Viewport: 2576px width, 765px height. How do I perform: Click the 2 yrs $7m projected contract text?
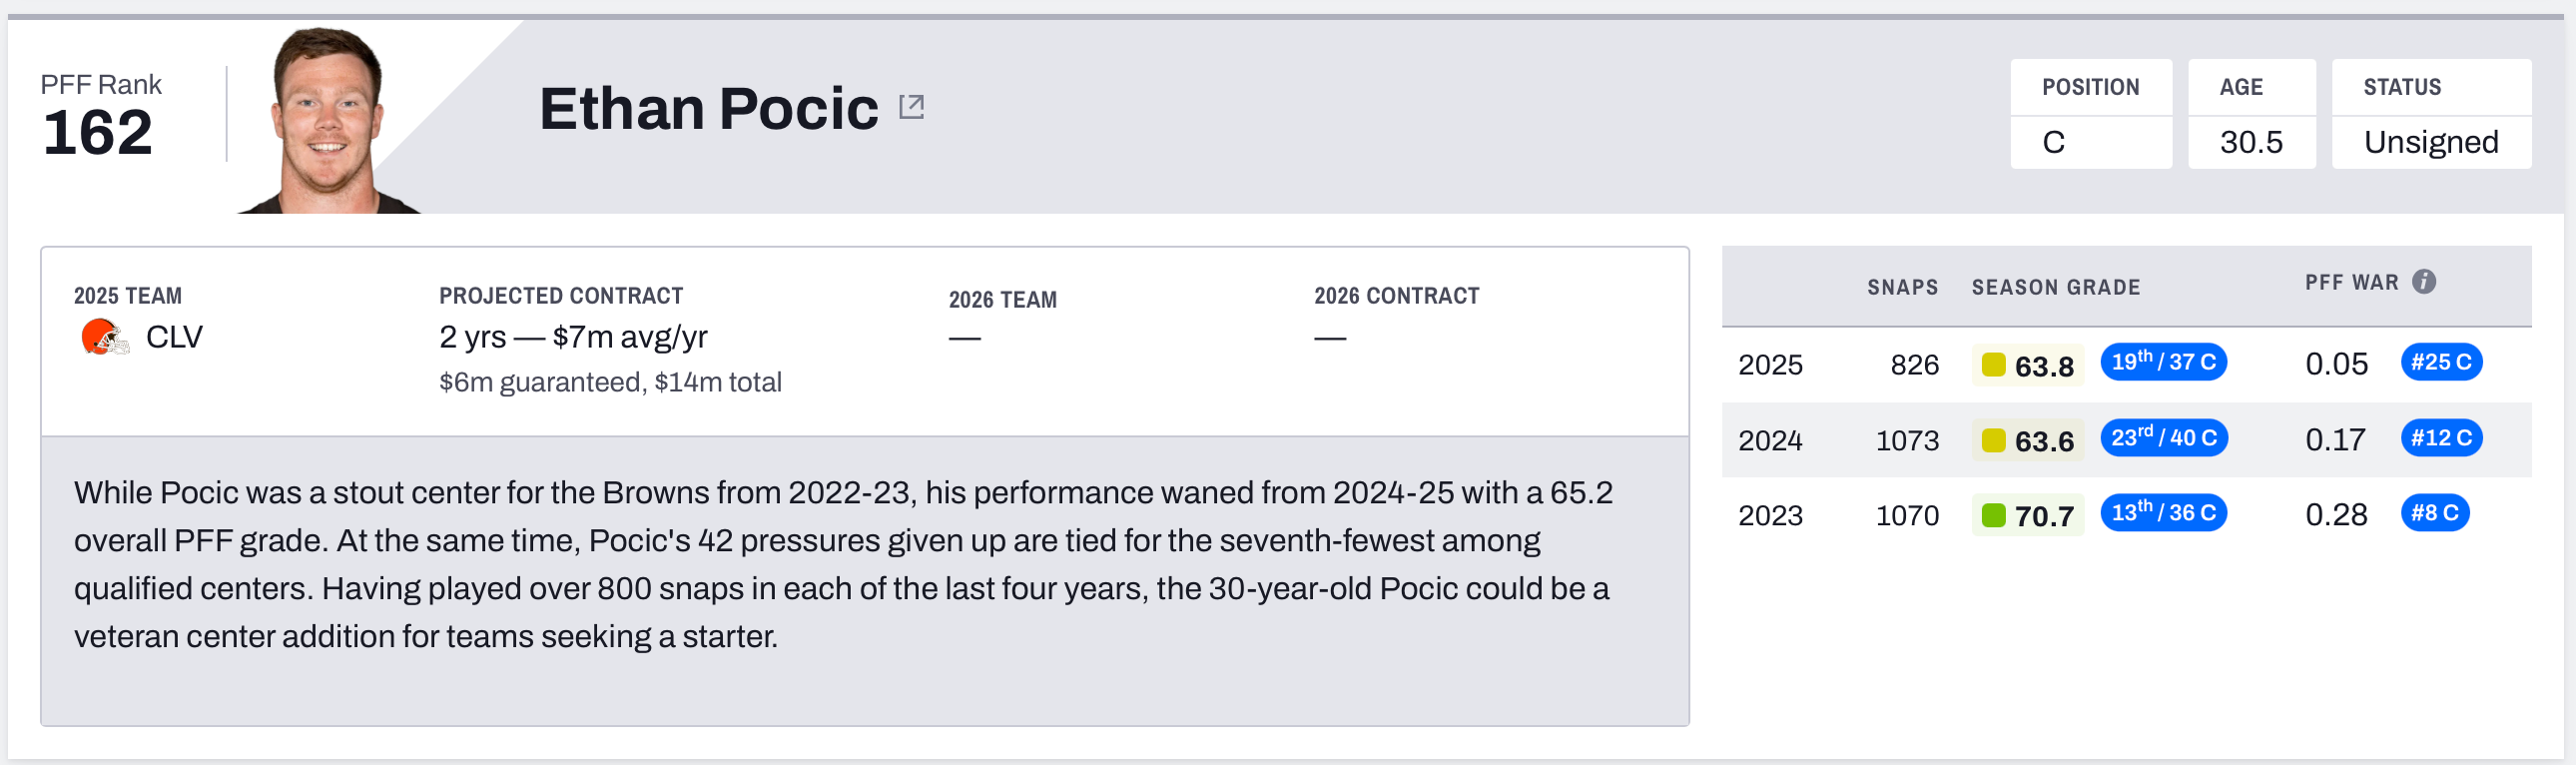[573, 337]
